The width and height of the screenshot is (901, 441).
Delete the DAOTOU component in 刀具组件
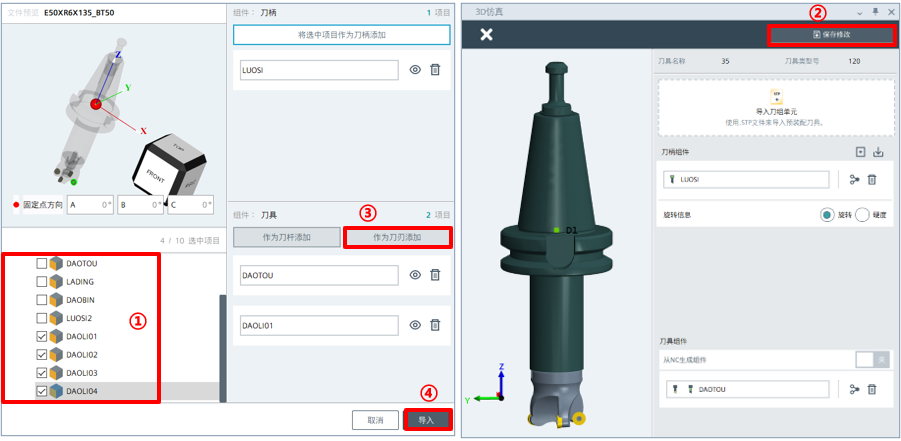(872, 390)
